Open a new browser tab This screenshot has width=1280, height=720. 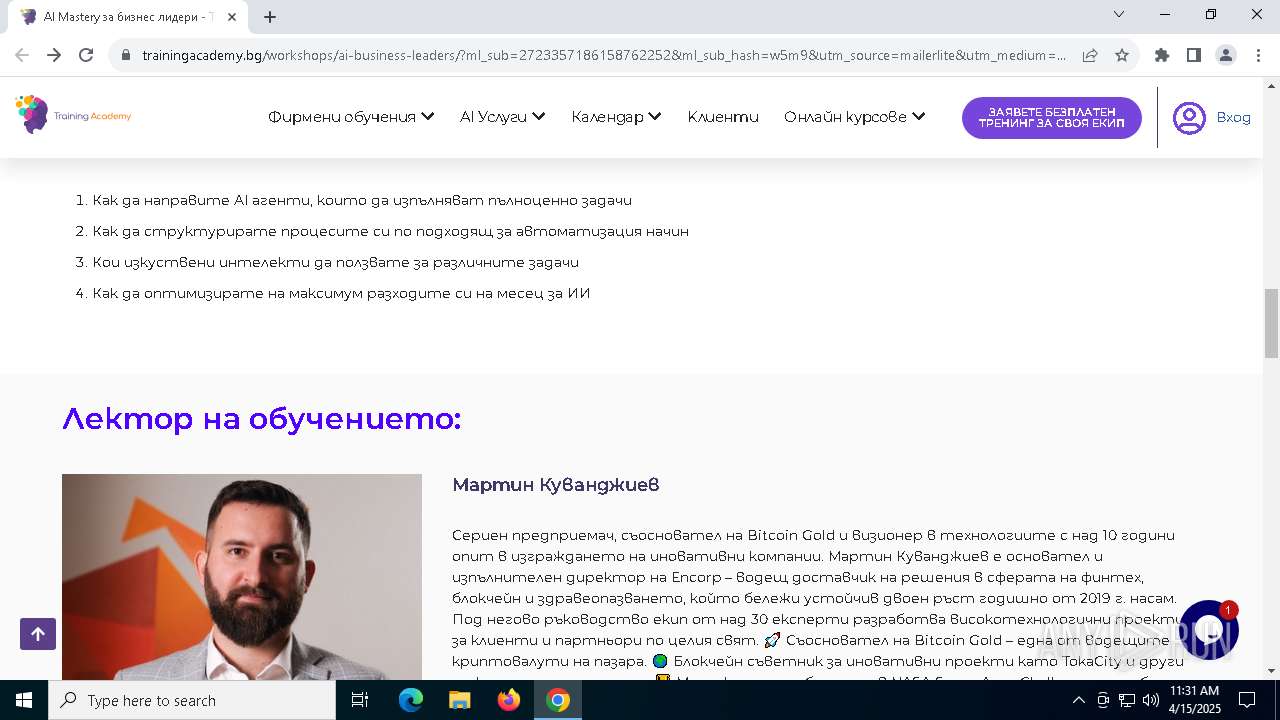click(270, 17)
